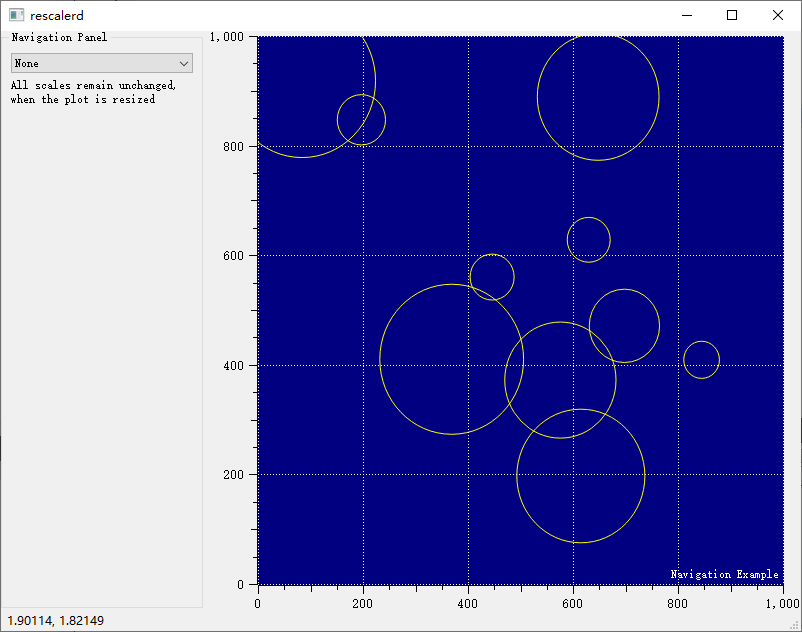Click the status bar coordinates '1.90114, 1.82149'
Screen dimensions: 802x632
tap(55, 621)
